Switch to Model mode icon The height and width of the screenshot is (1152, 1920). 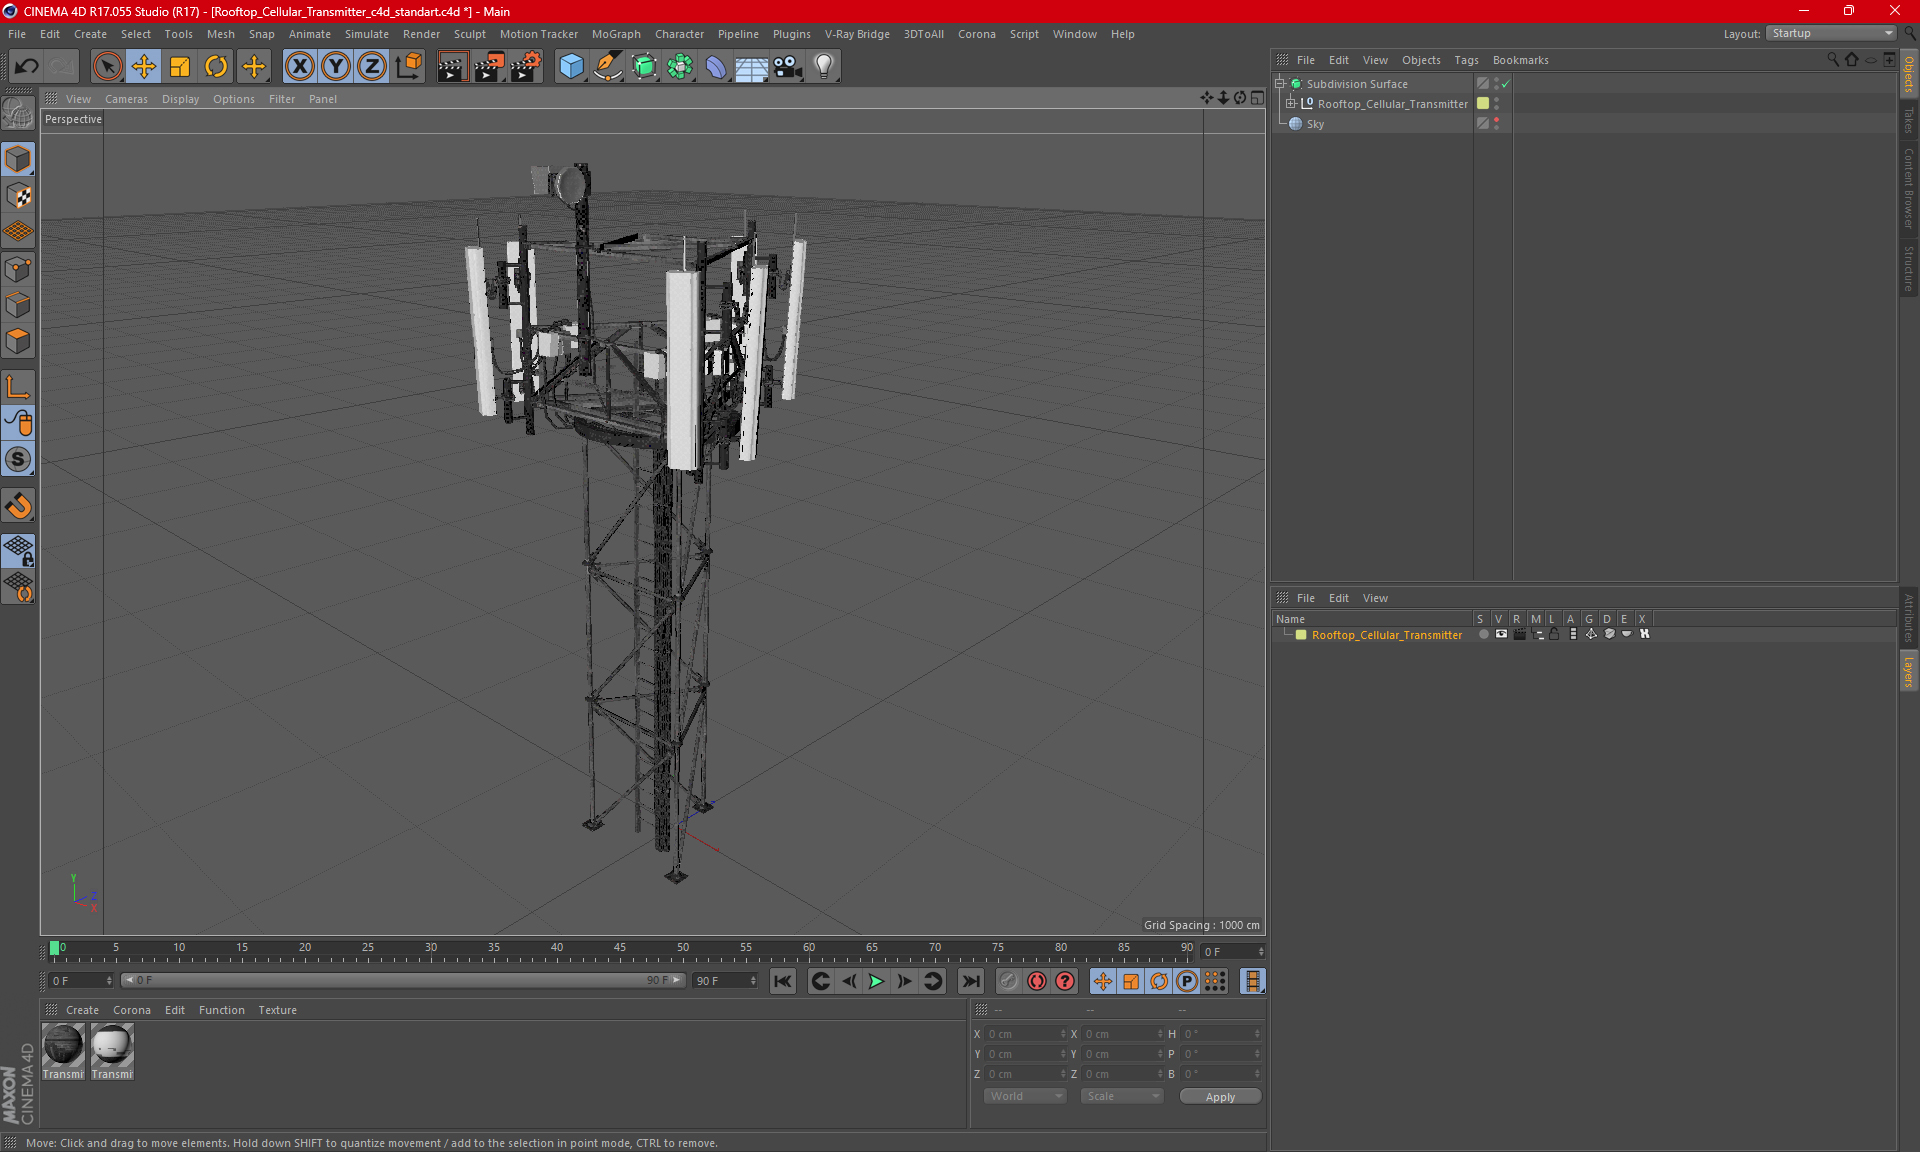[x=18, y=160]
